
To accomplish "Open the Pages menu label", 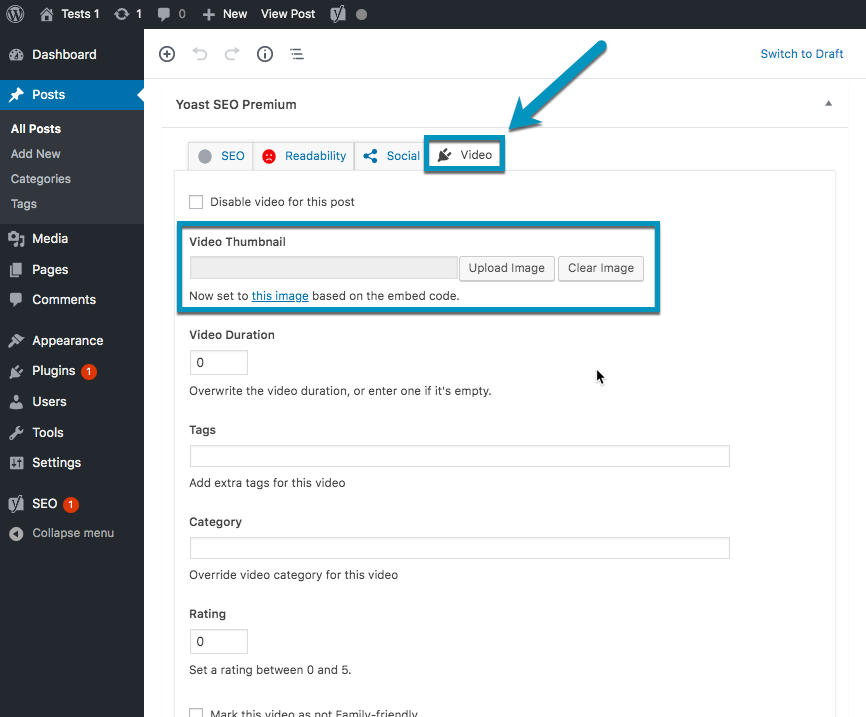I will pyautogui.click(x=50, y=270).
